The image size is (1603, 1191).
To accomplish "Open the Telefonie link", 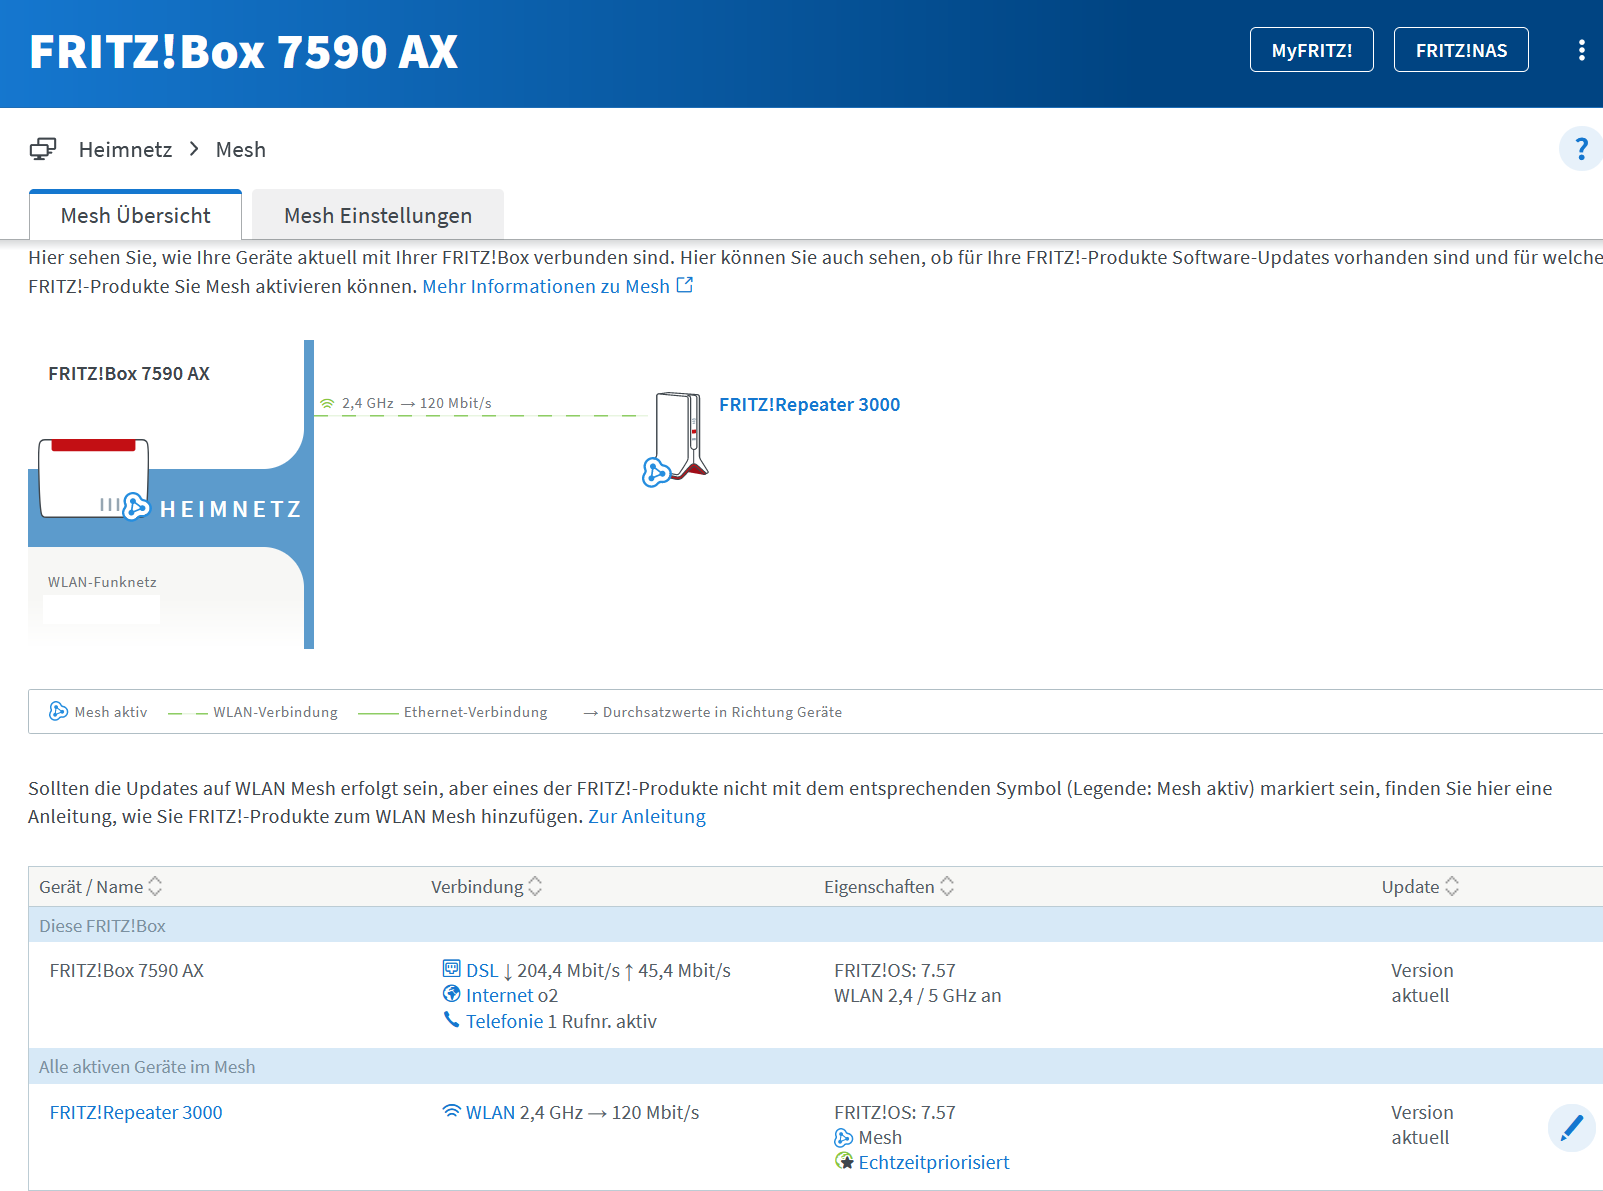I will click(x=505, y=1021).
